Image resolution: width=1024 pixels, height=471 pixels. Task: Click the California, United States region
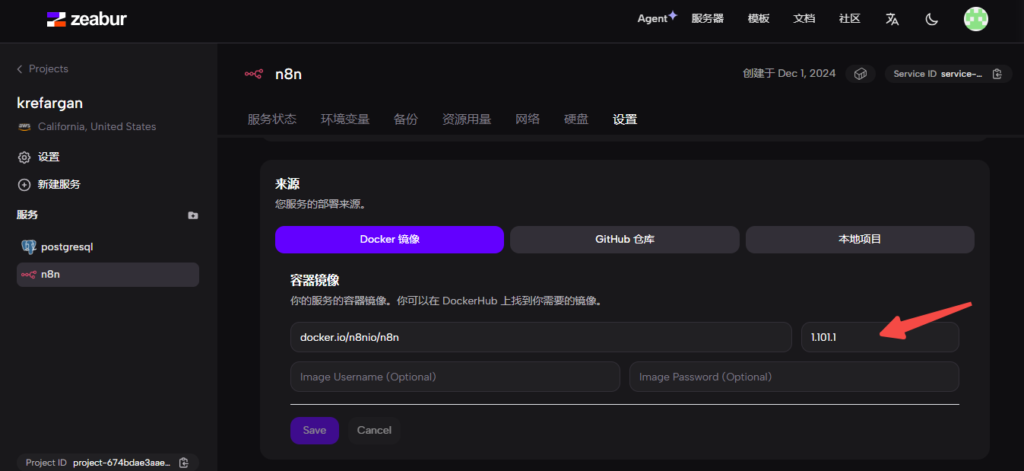point(97,127)
